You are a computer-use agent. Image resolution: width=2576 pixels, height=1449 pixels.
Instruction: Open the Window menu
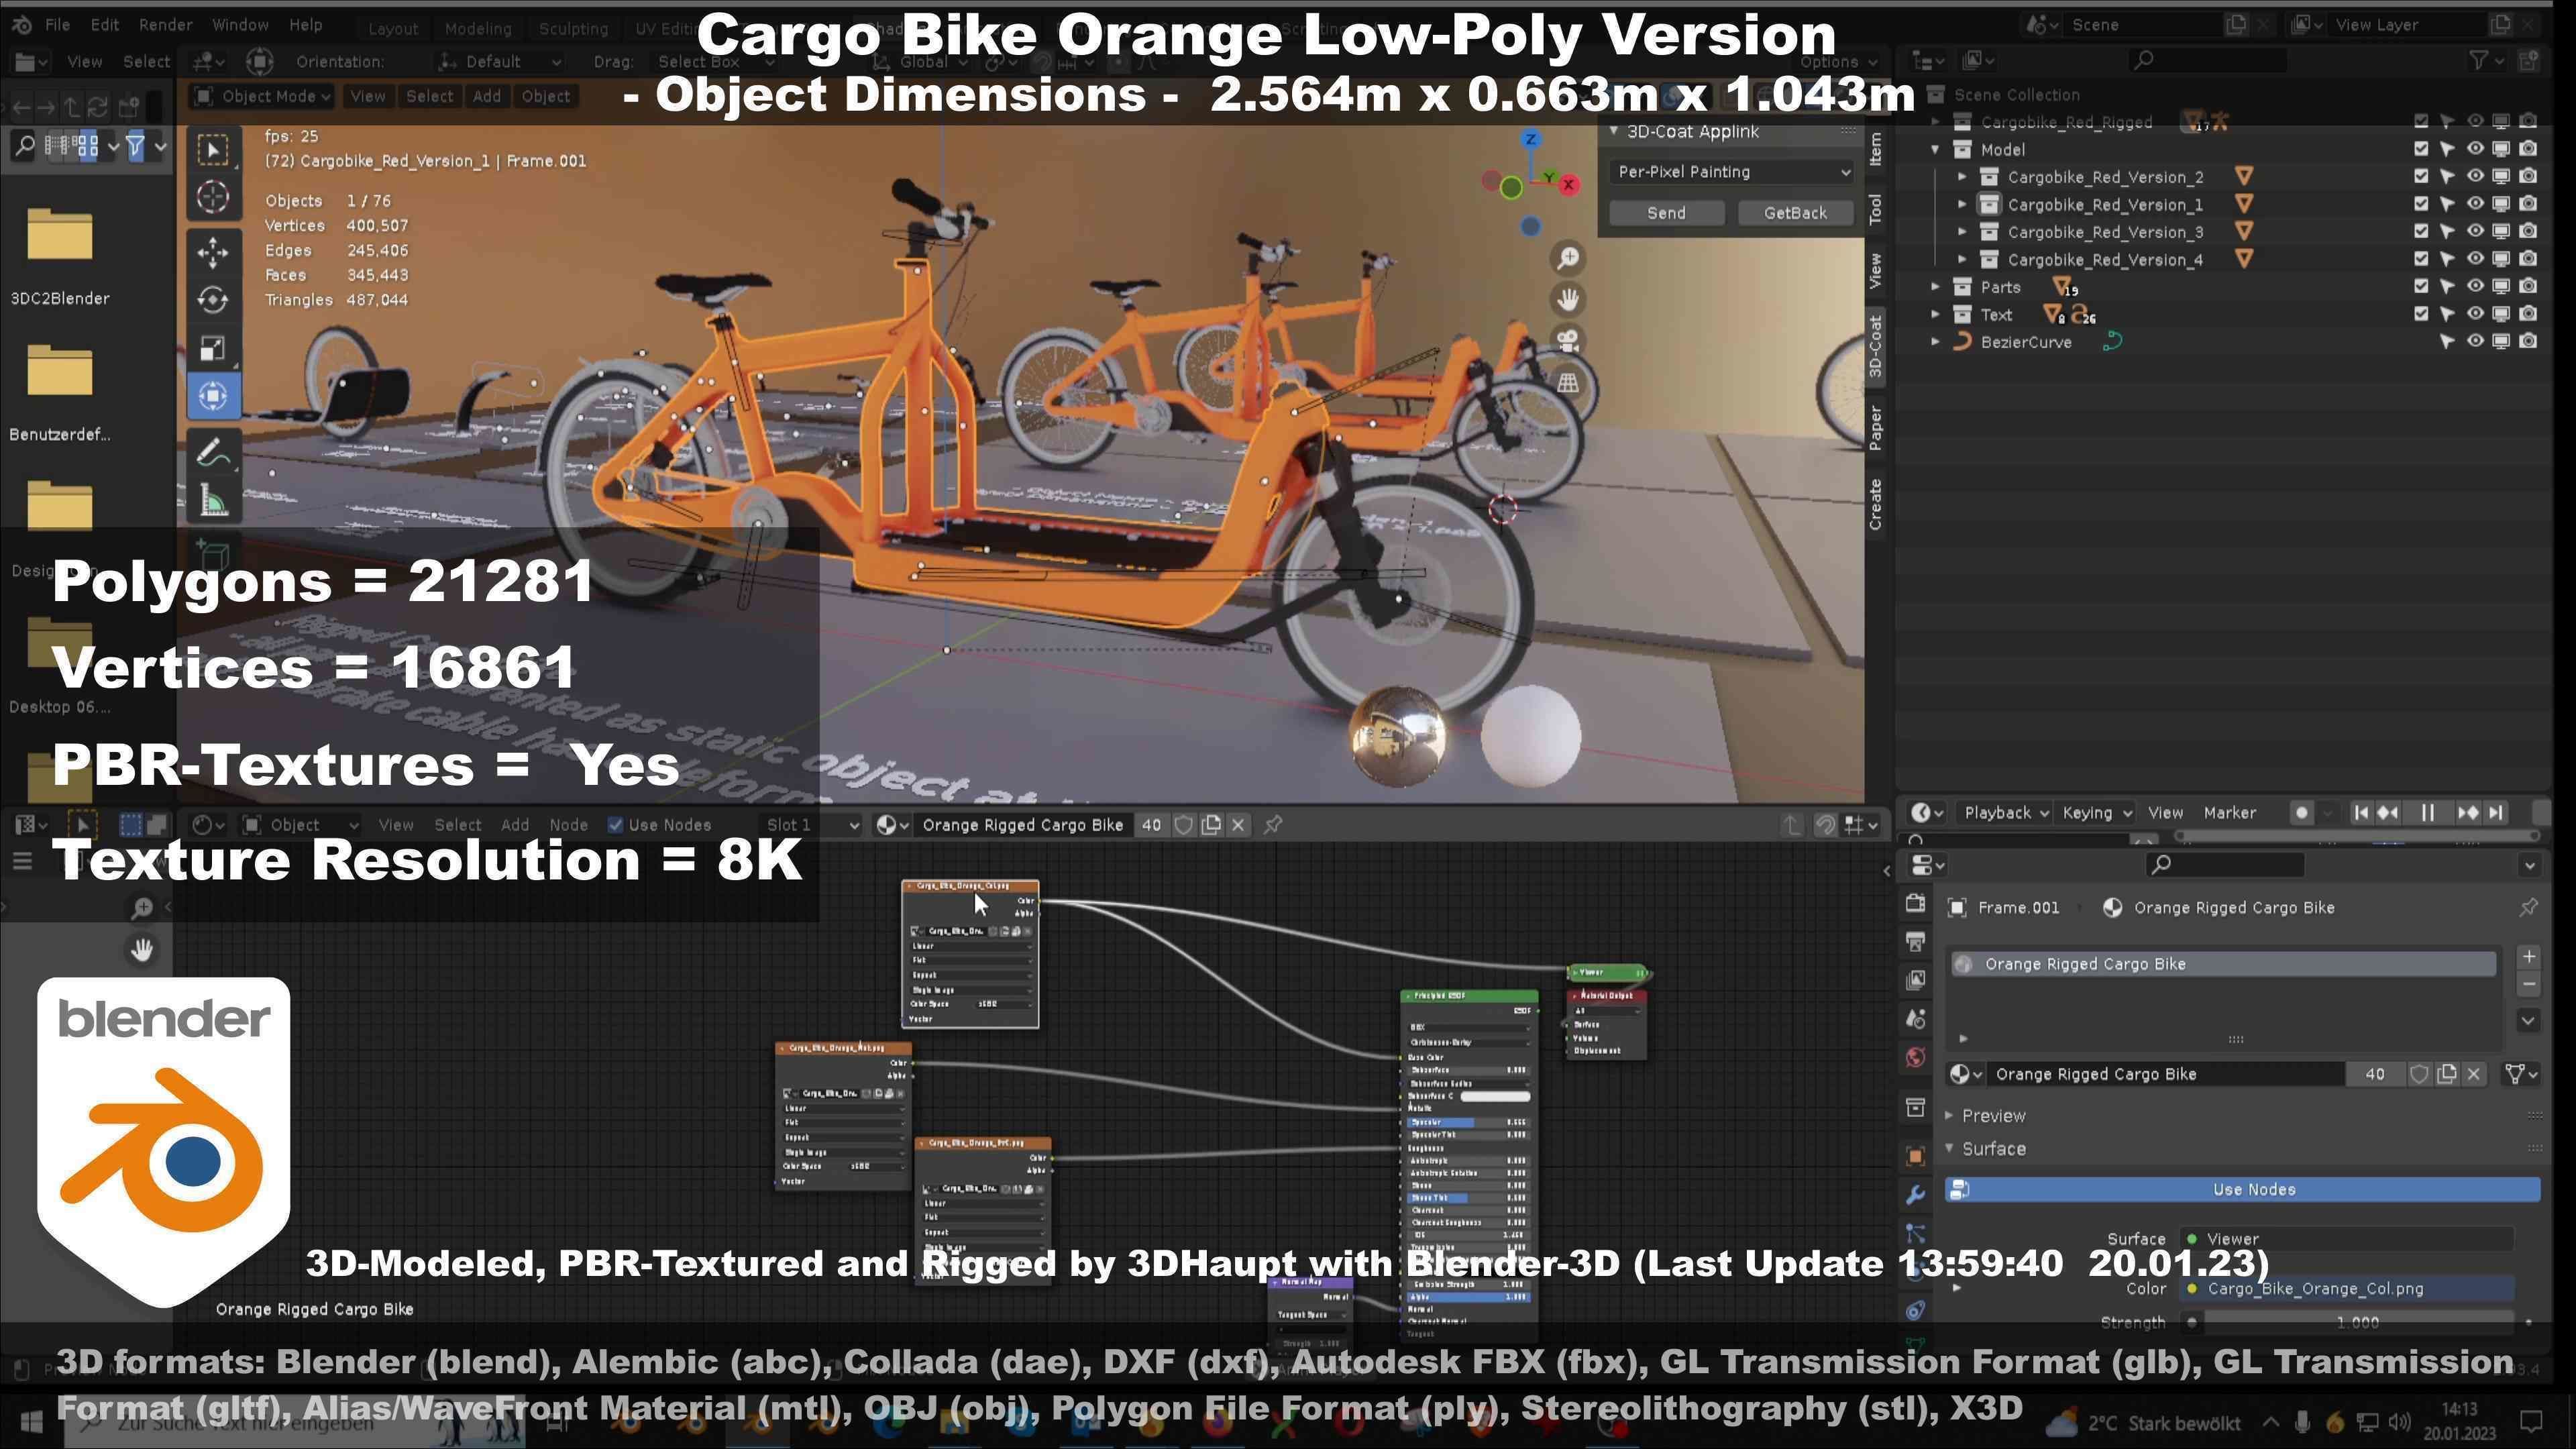pos(240,24)
